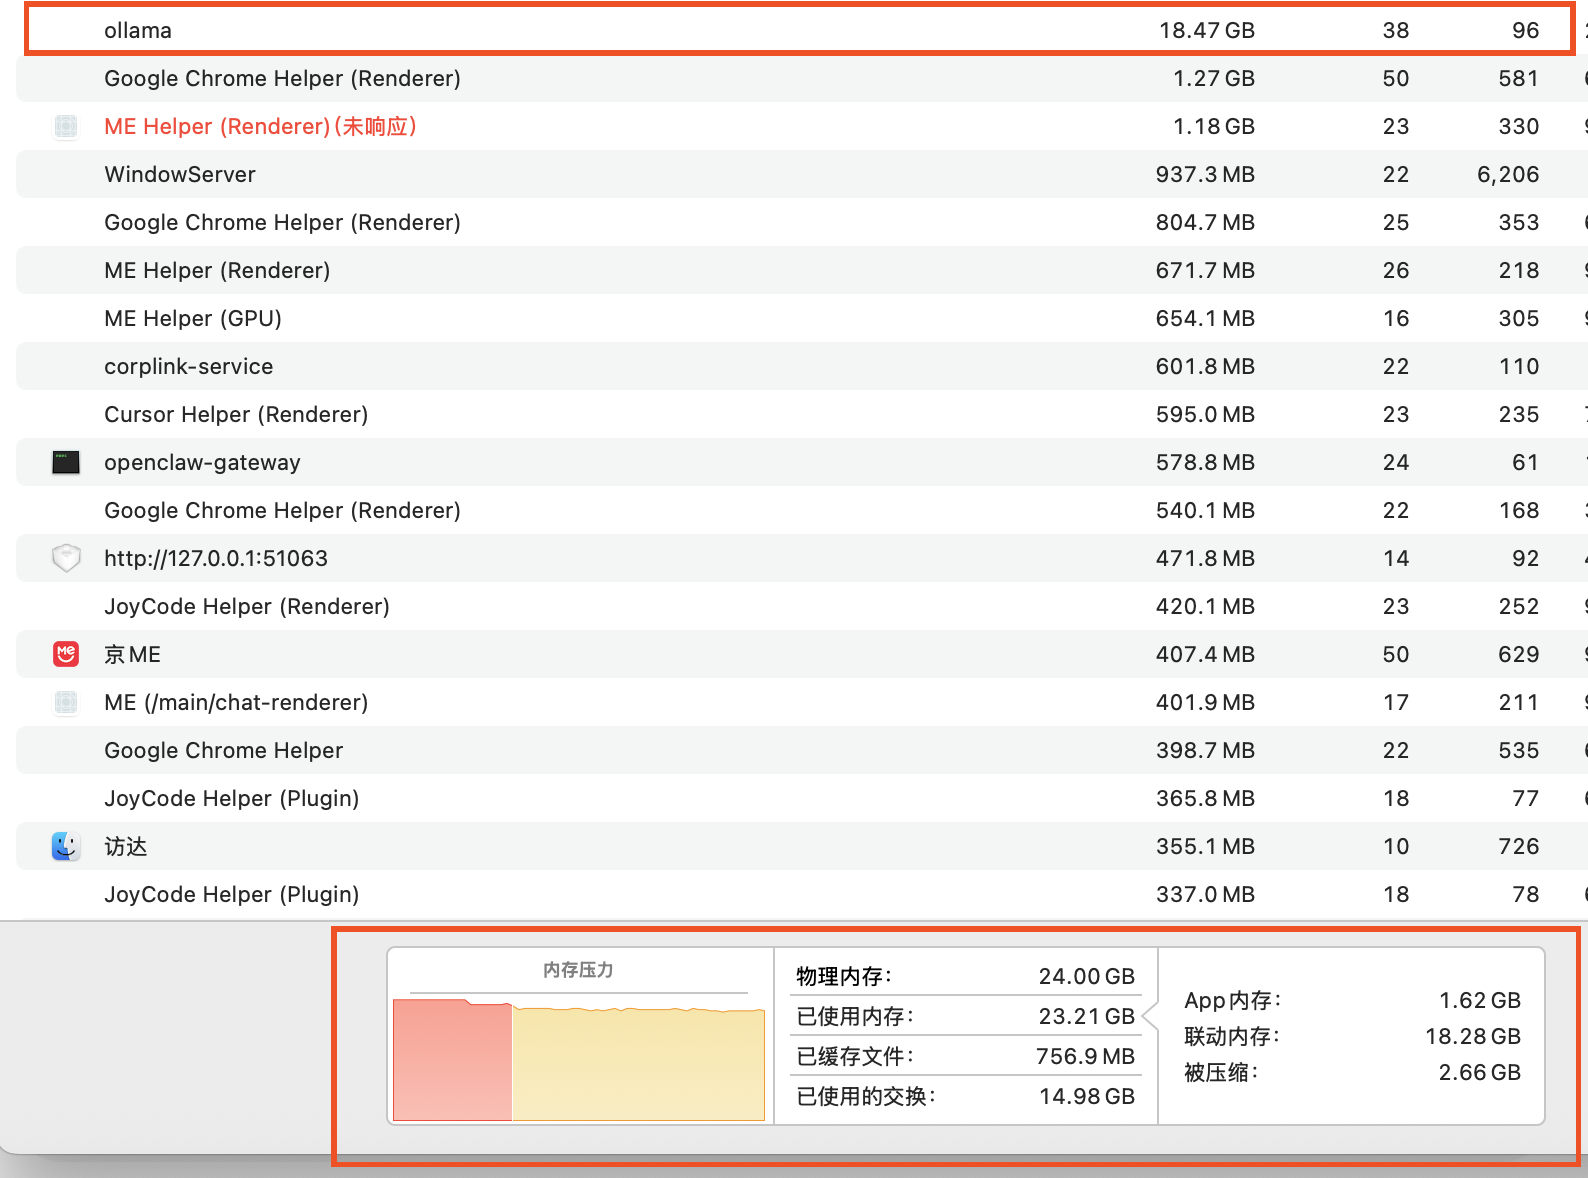Select the ollama process name
1588x1178 pixels.
coord(138,30)
